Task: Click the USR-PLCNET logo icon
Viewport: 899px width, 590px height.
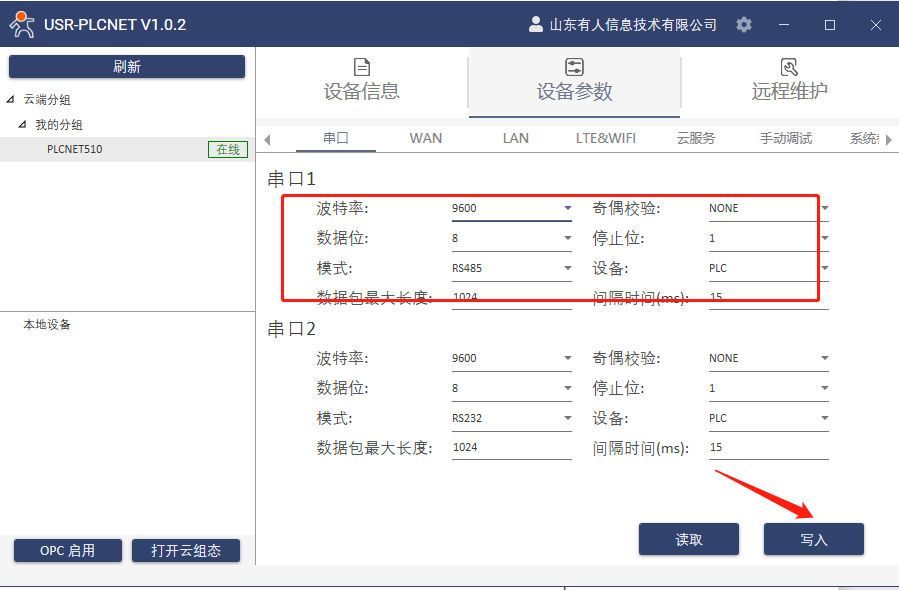Action: 21,25
